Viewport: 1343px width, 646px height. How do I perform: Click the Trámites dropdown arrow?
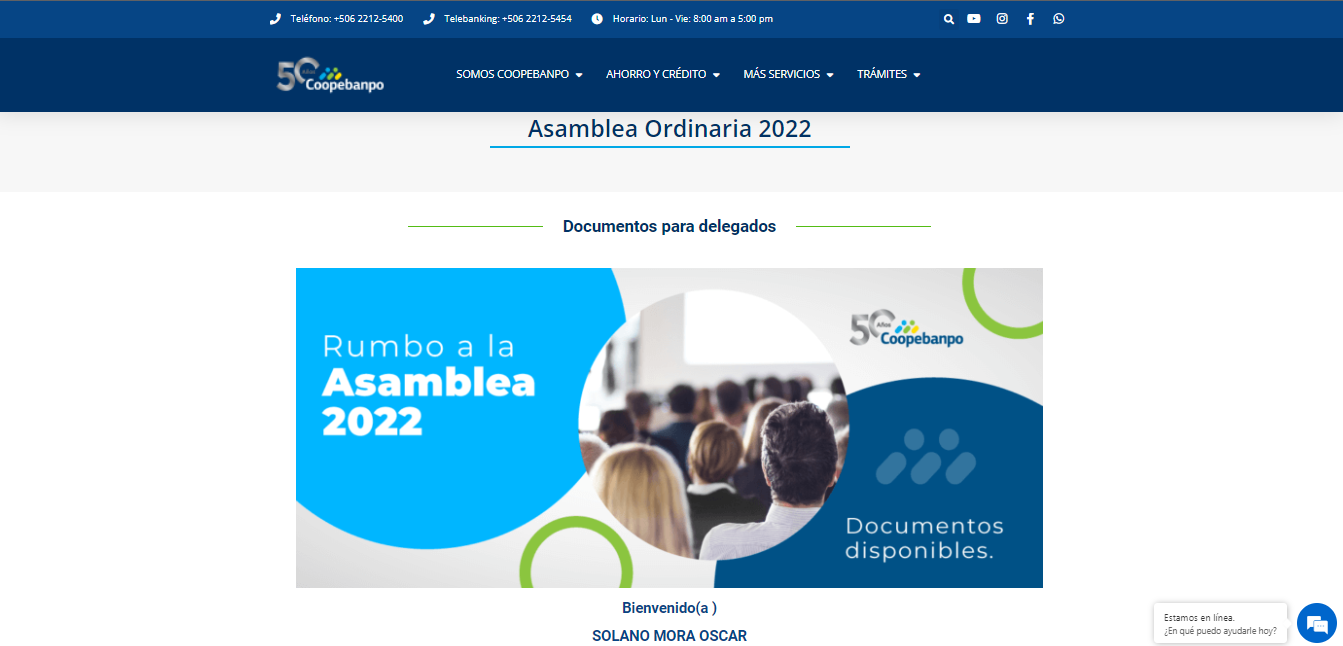point(917,75)
